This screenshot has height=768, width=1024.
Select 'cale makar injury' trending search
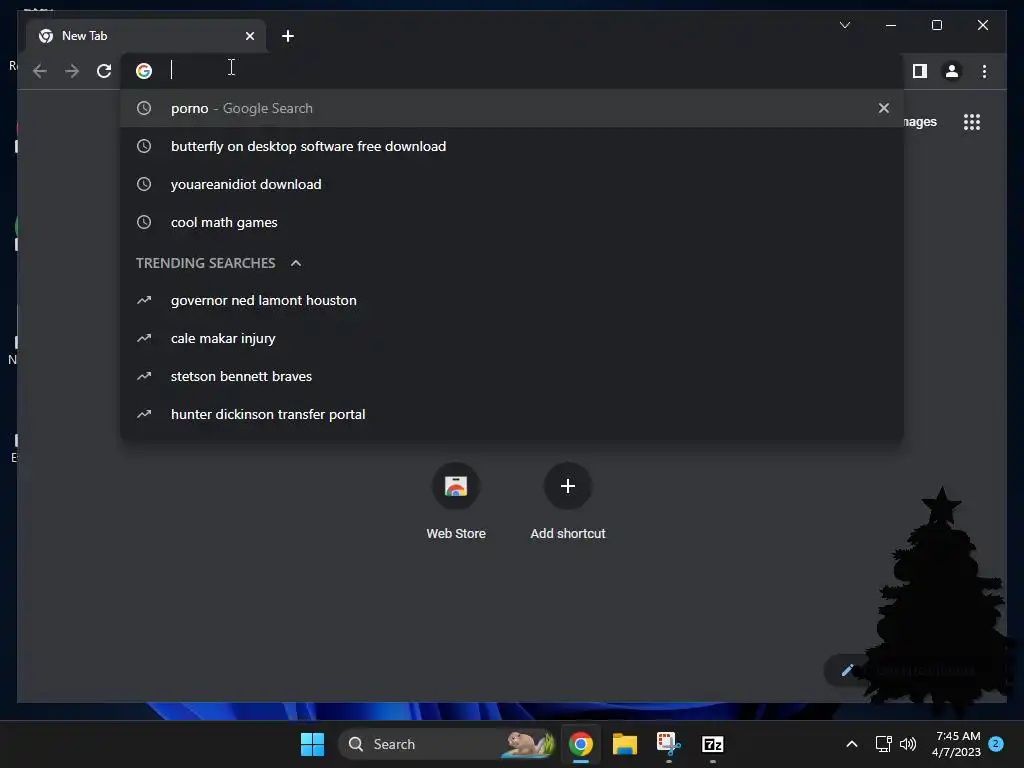point(512,338)
